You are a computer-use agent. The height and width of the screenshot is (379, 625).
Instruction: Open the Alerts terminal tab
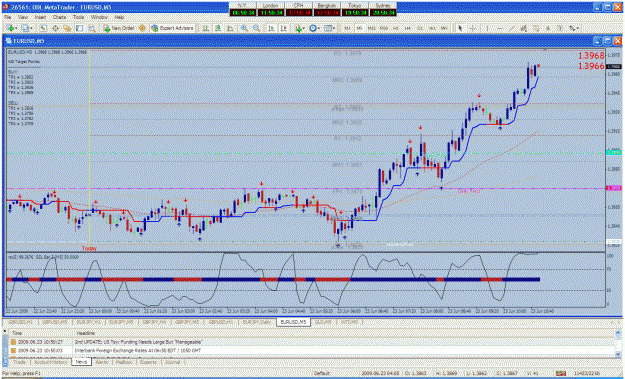tap(102, 362)
